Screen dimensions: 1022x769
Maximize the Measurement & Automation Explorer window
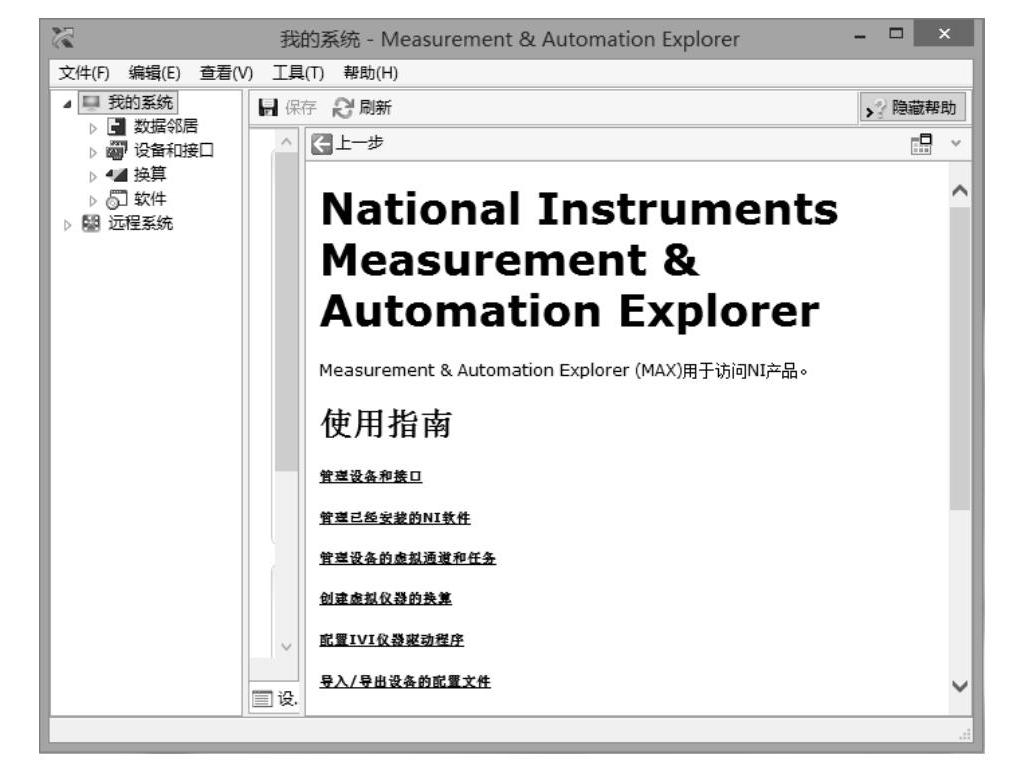coord(896,34)
